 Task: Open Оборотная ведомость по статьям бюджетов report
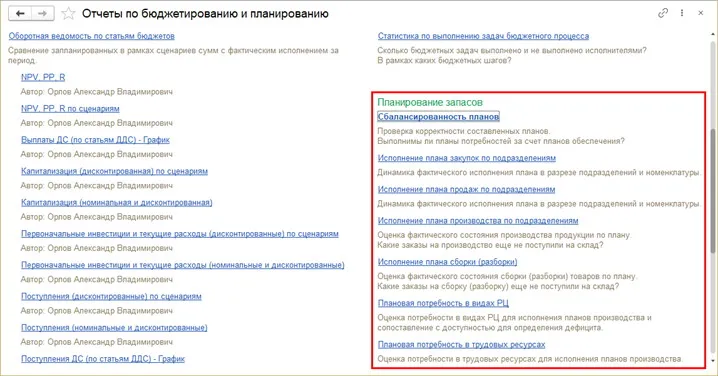coord(92,36)
